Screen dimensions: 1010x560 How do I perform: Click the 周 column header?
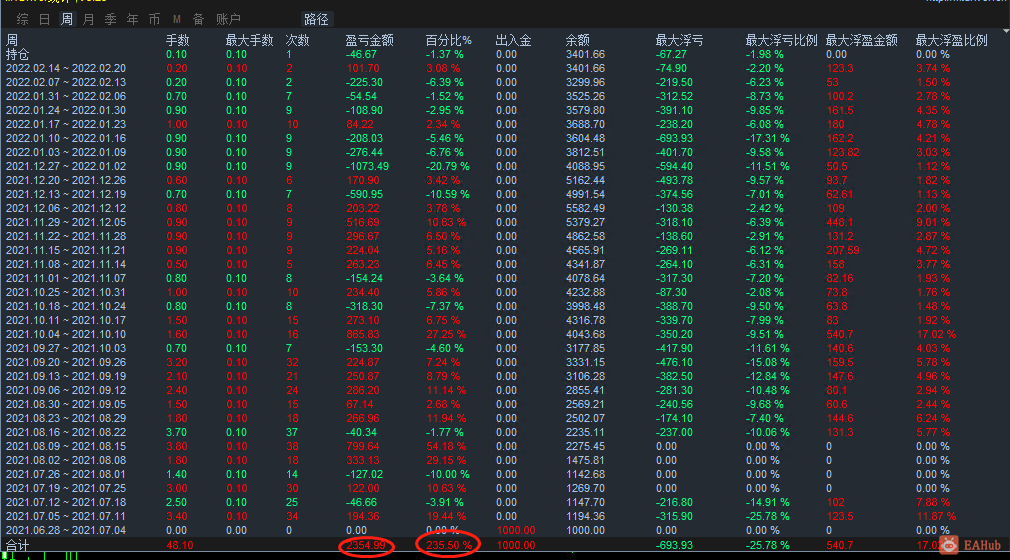[x=12, y=40]
